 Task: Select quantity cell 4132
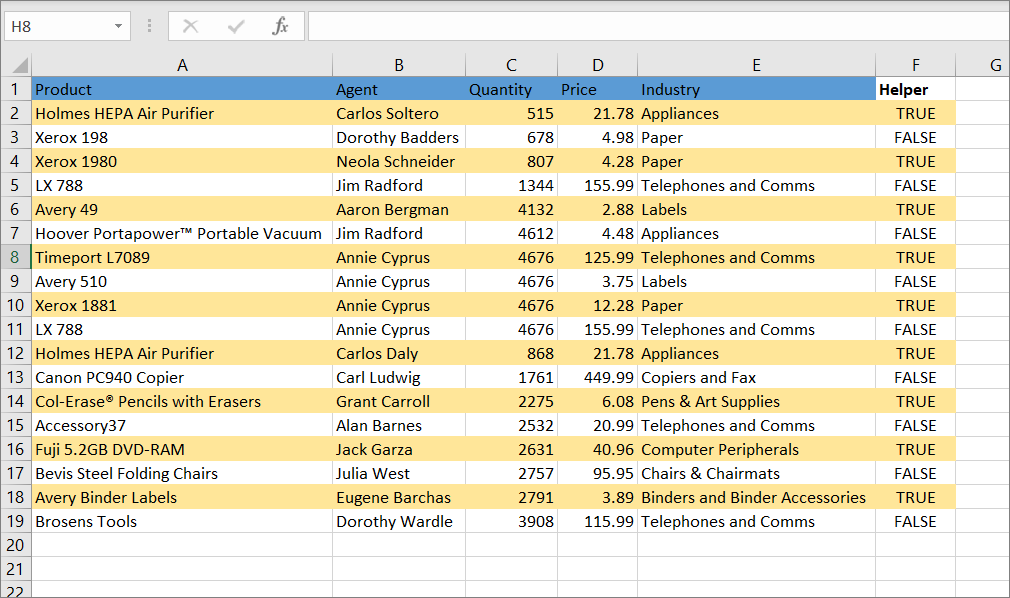click(x=511, y=209)
